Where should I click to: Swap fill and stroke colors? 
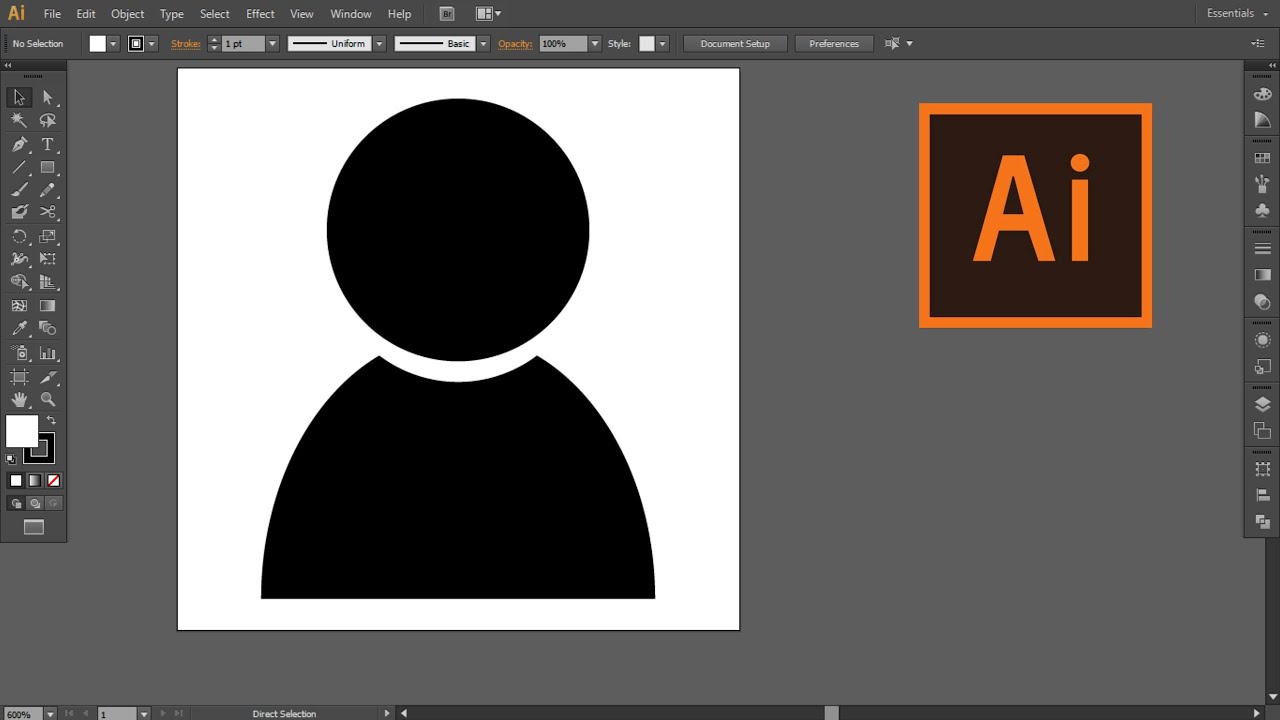pyautogui.click(x=52, y=420)
